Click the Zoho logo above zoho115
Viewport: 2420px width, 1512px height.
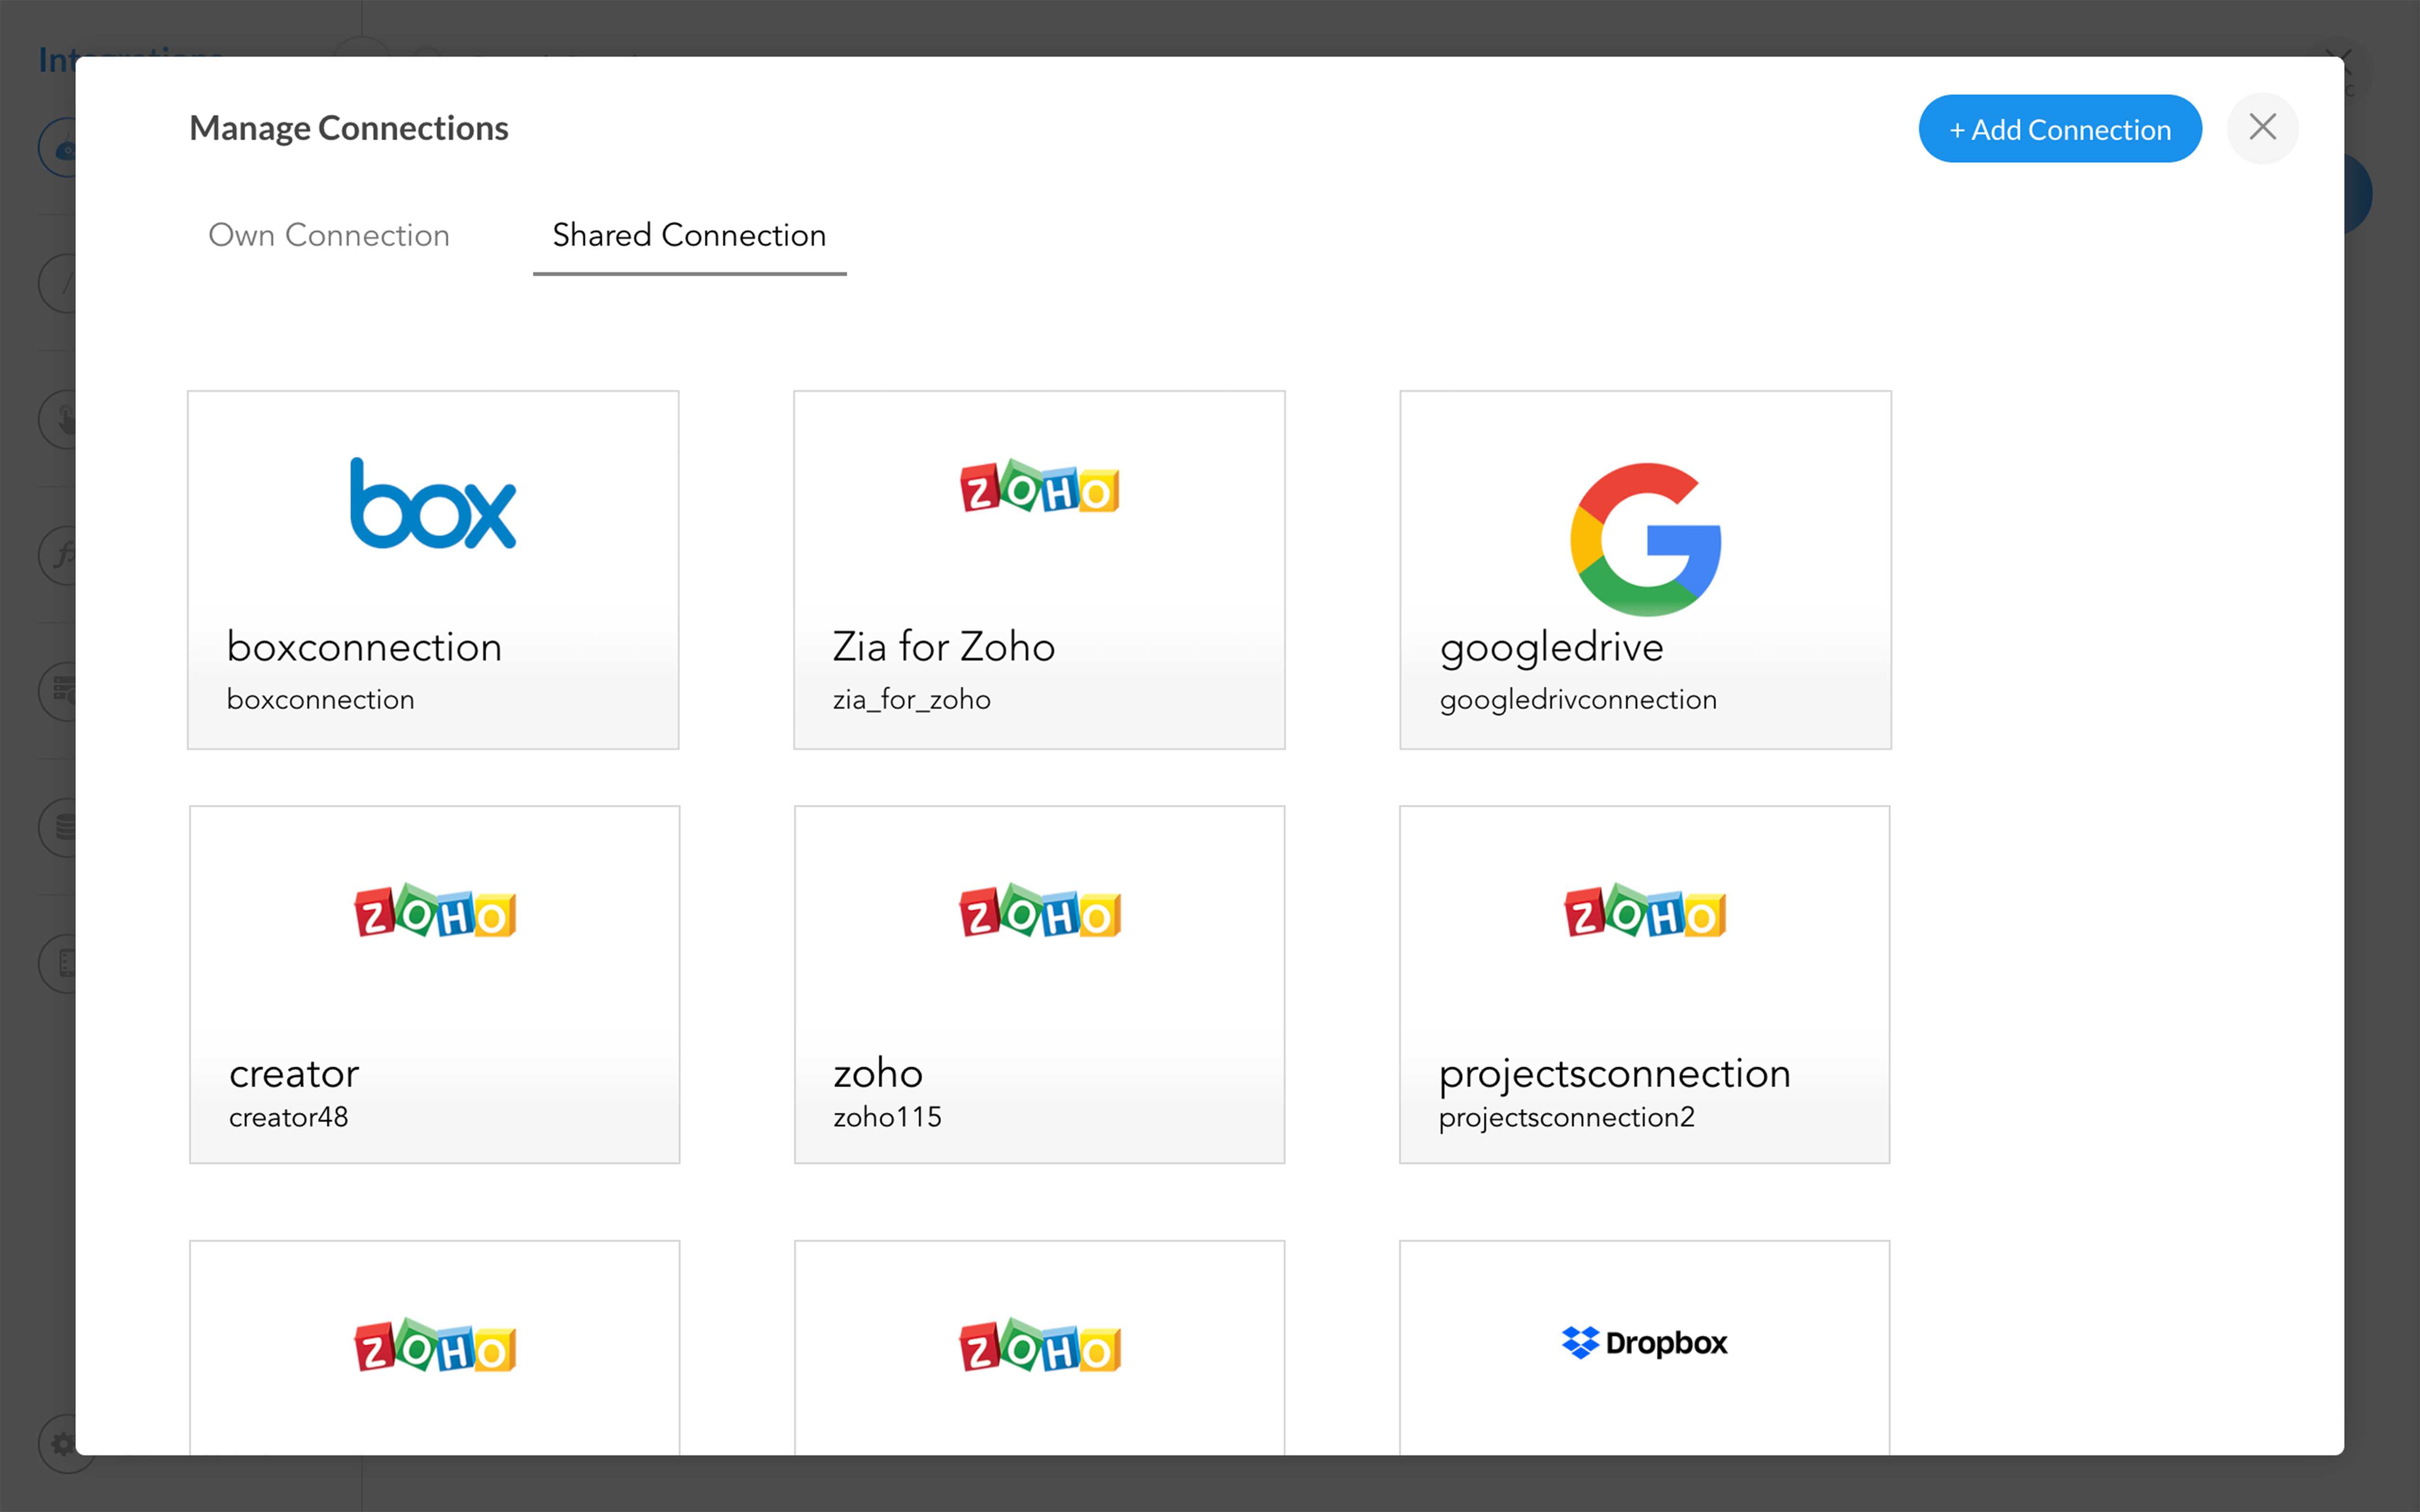1040,910
